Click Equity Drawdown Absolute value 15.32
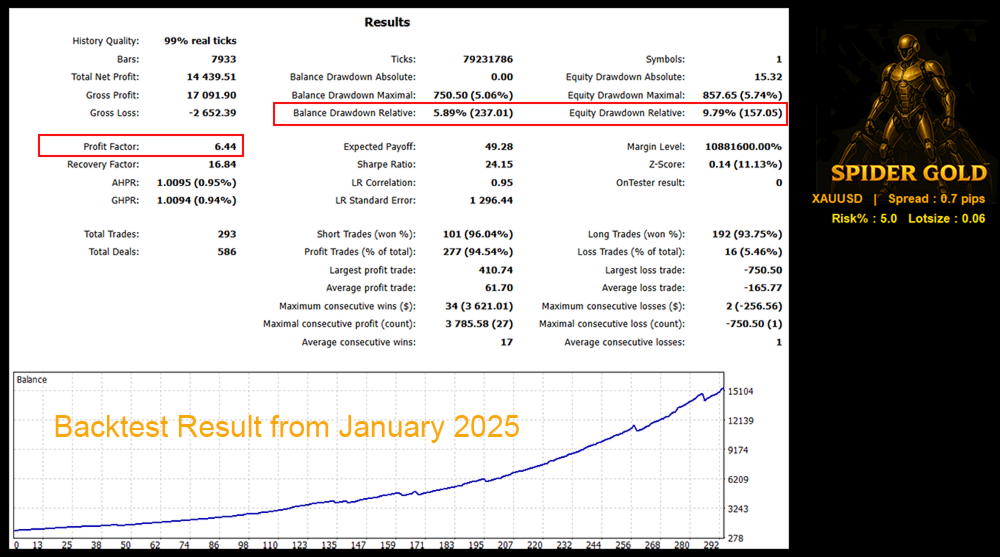The height and width of the screenshot is (557, 1000). tap(768, 77)
